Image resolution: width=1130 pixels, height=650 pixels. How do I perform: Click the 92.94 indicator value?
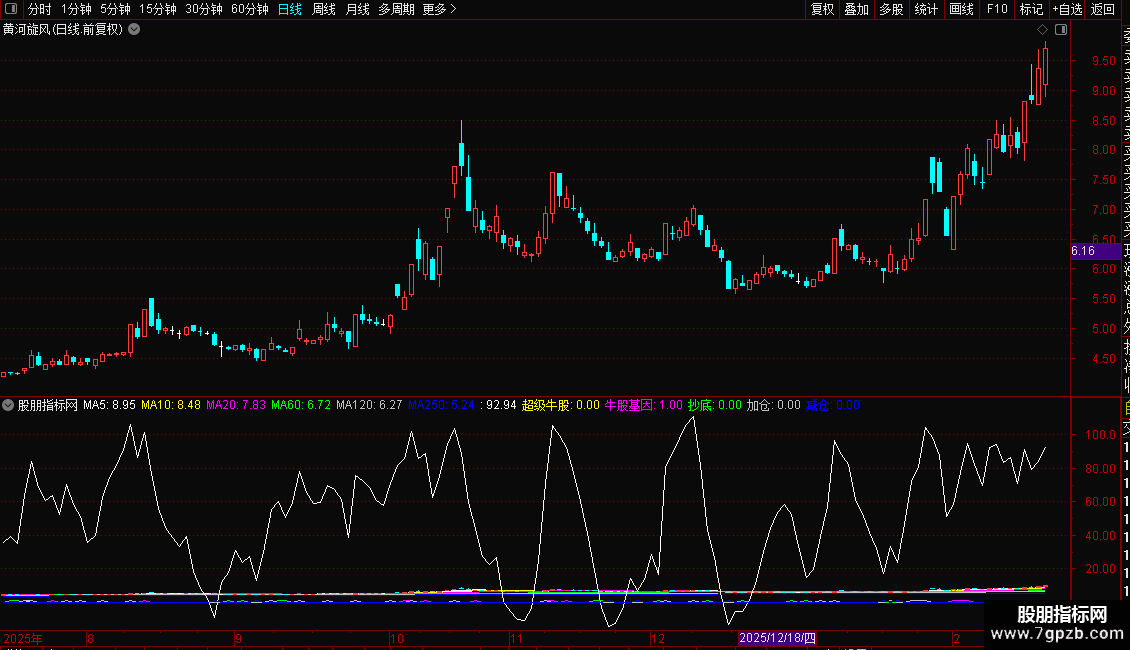coord(501,405)
